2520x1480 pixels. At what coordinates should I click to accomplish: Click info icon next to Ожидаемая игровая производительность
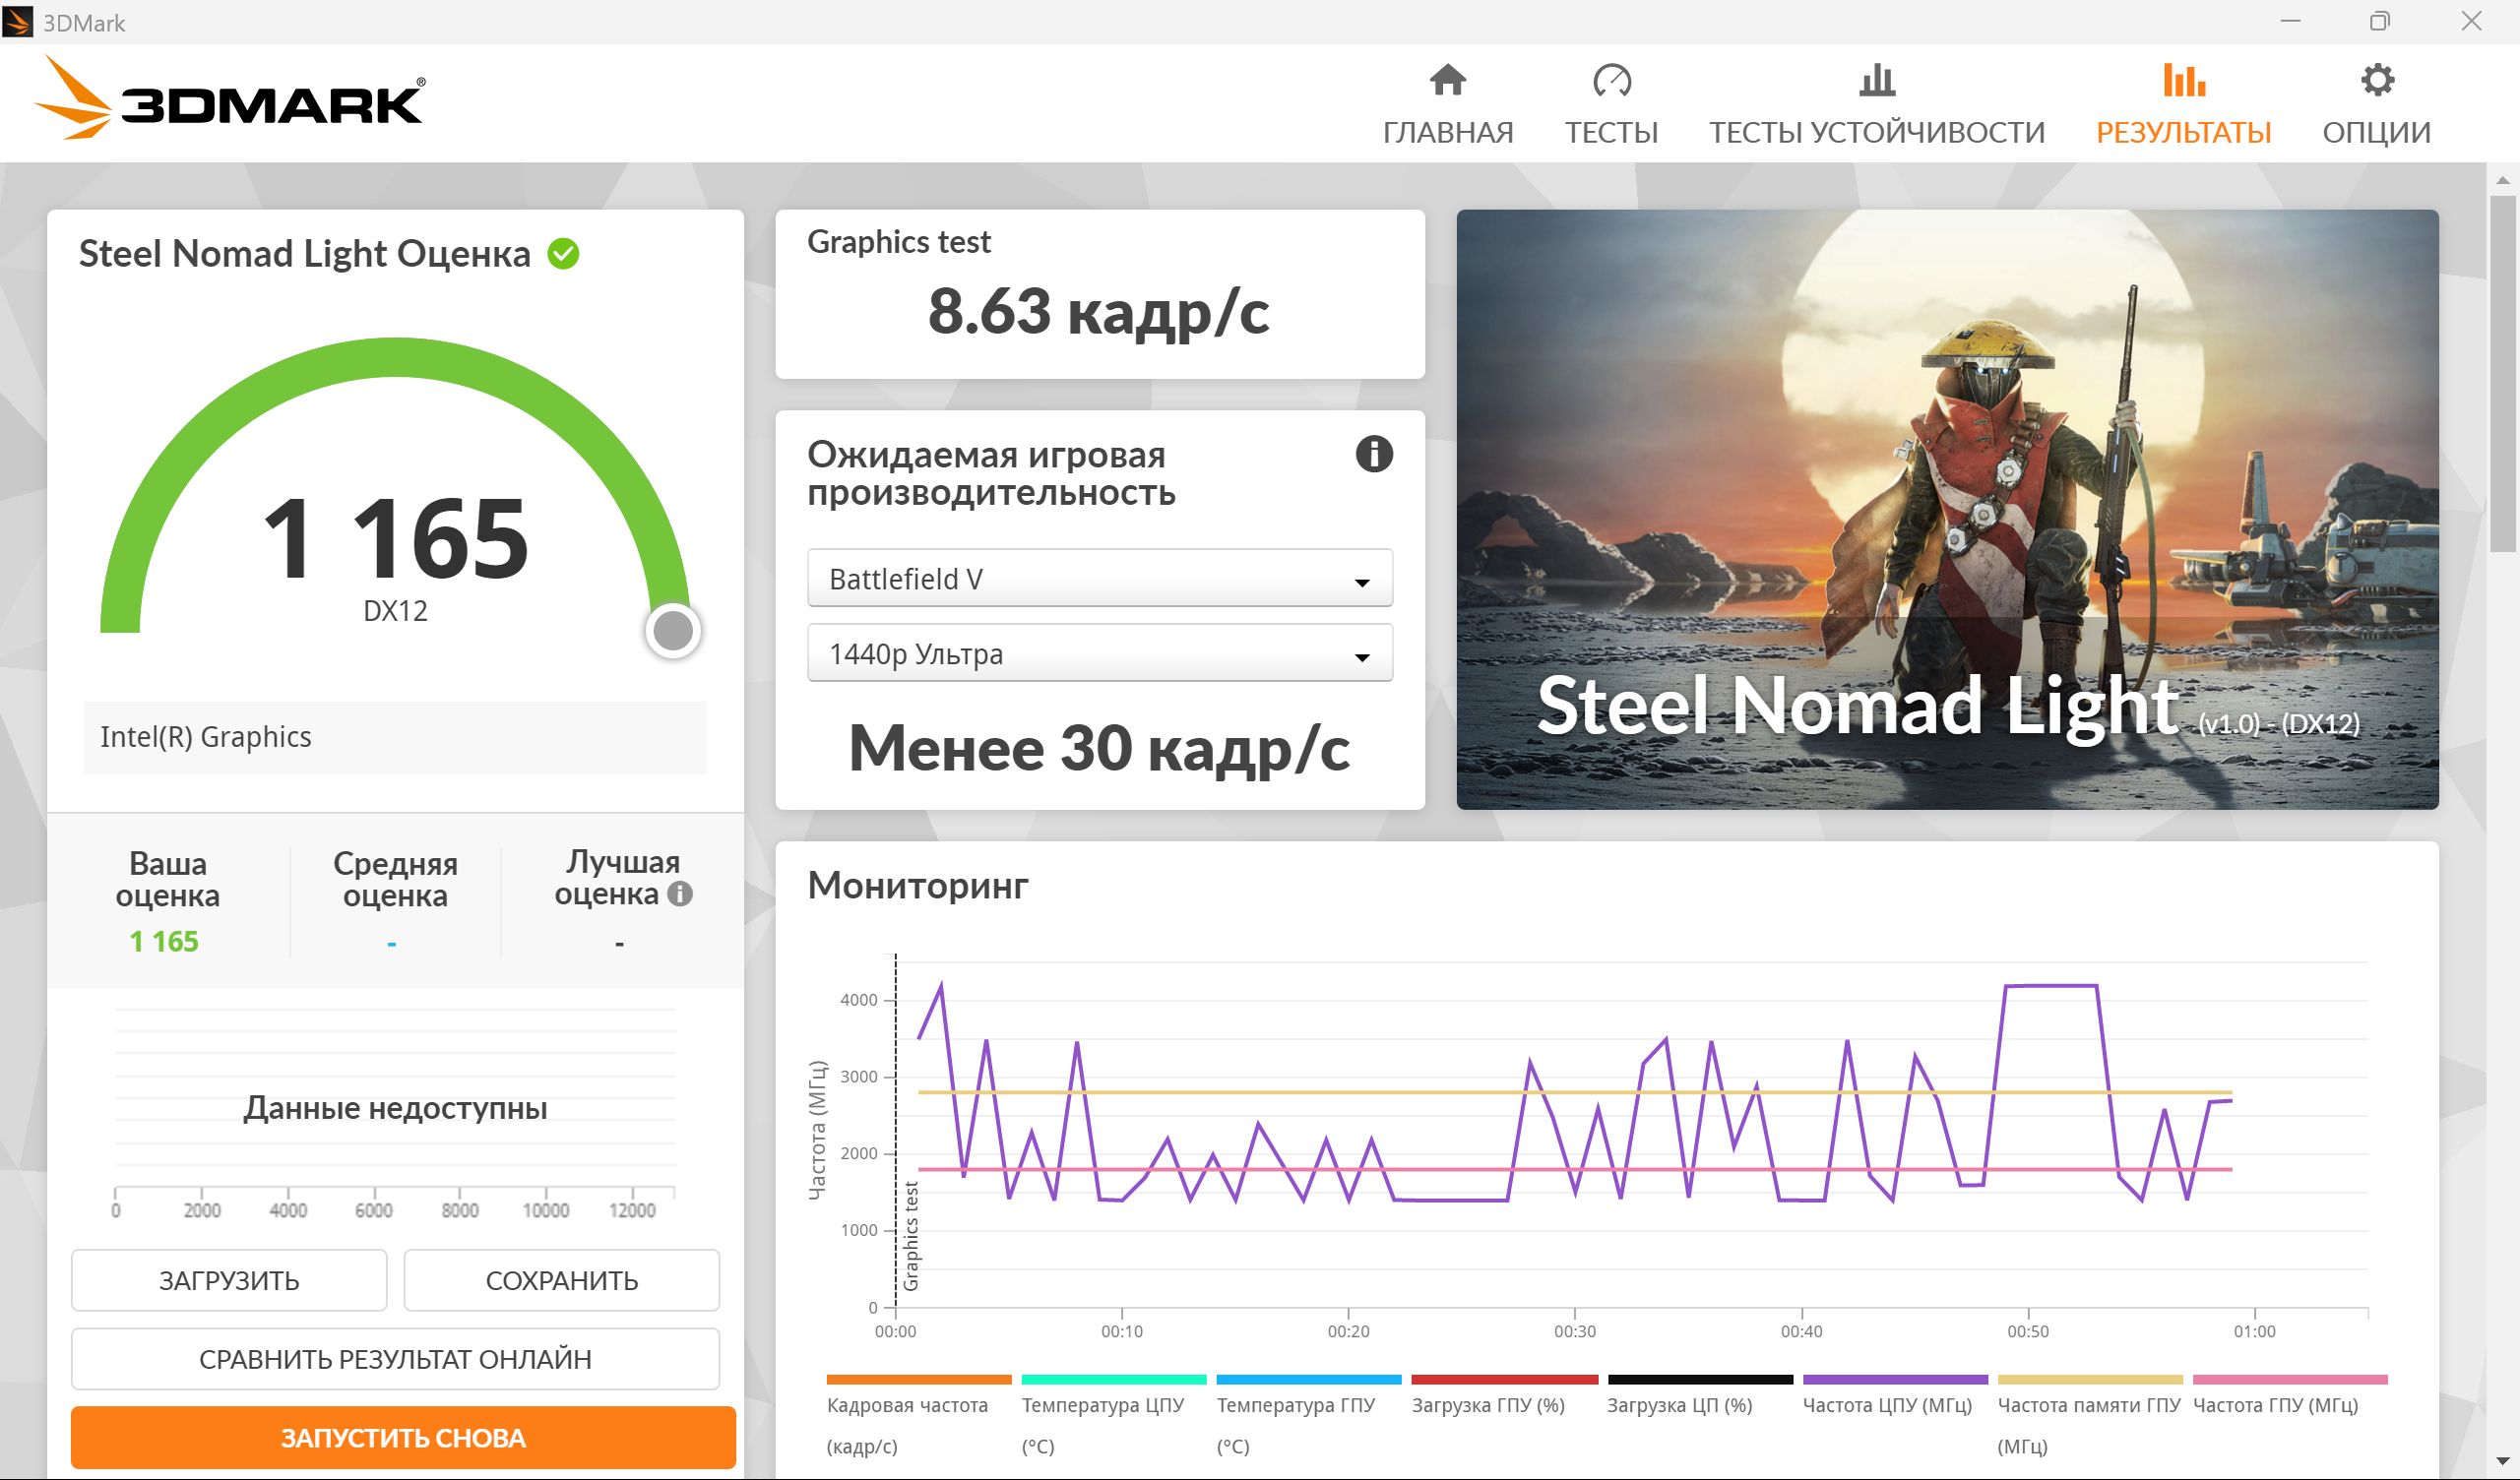tap(1373, 454)
